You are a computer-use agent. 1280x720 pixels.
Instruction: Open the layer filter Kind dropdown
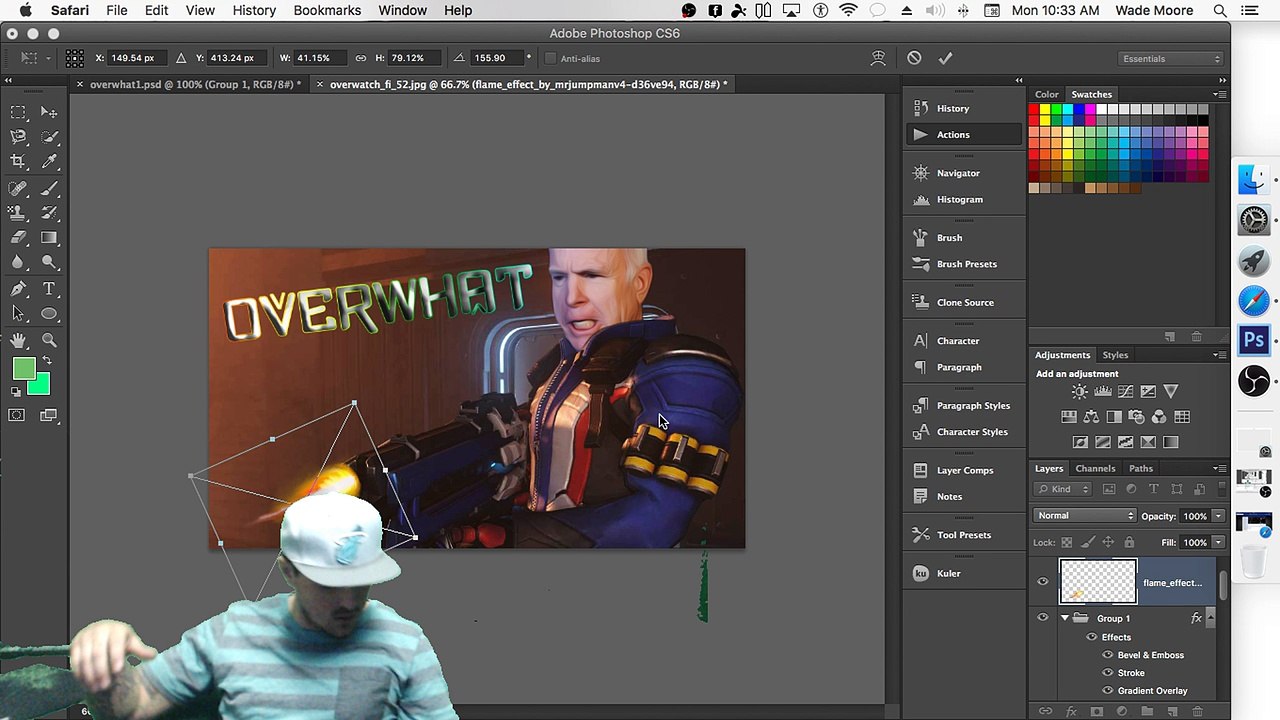coord(1064,489)
